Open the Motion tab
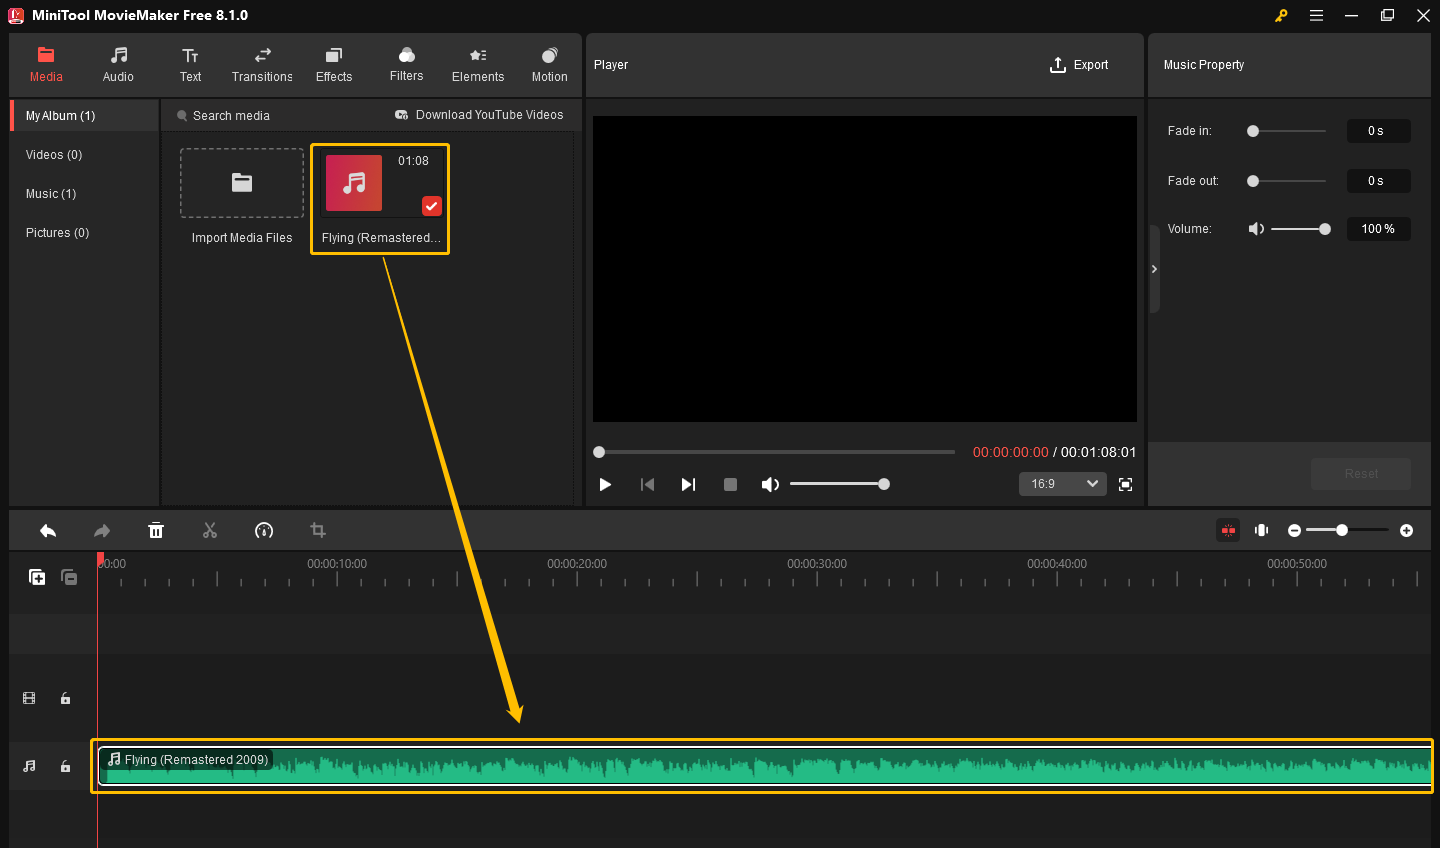This screenshot has width=1440, height=848. coord(549,65)
